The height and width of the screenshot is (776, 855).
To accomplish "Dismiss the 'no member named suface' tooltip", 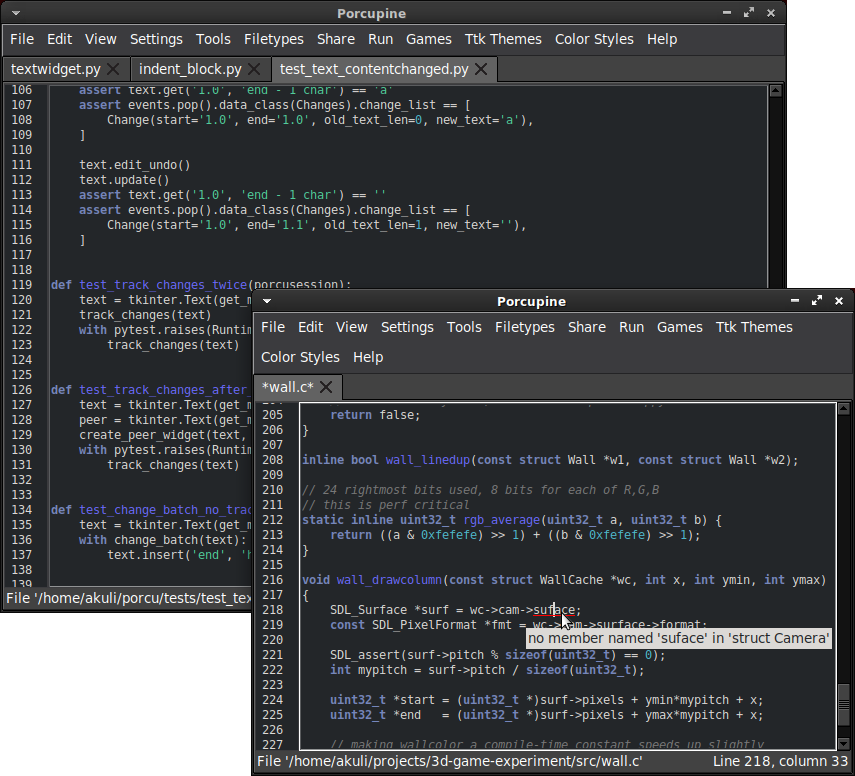I will 678,638.
